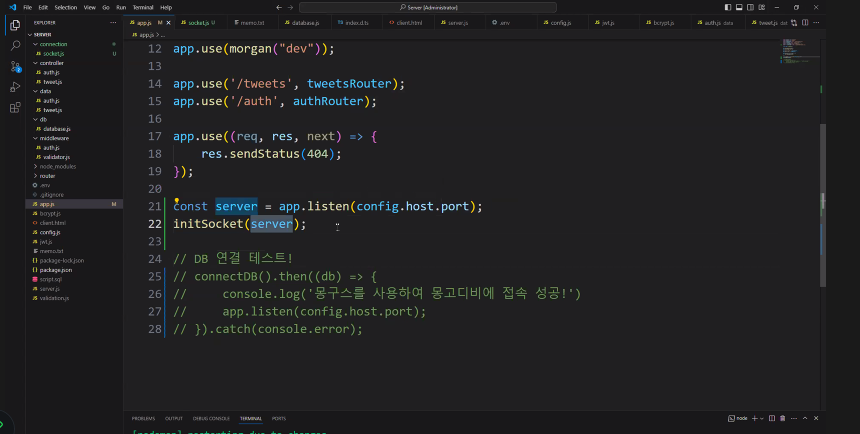Switch to the bcrypt.js editor tab
Screen dimensions: 860x434
pyautogui.click(x=663, y=22)
